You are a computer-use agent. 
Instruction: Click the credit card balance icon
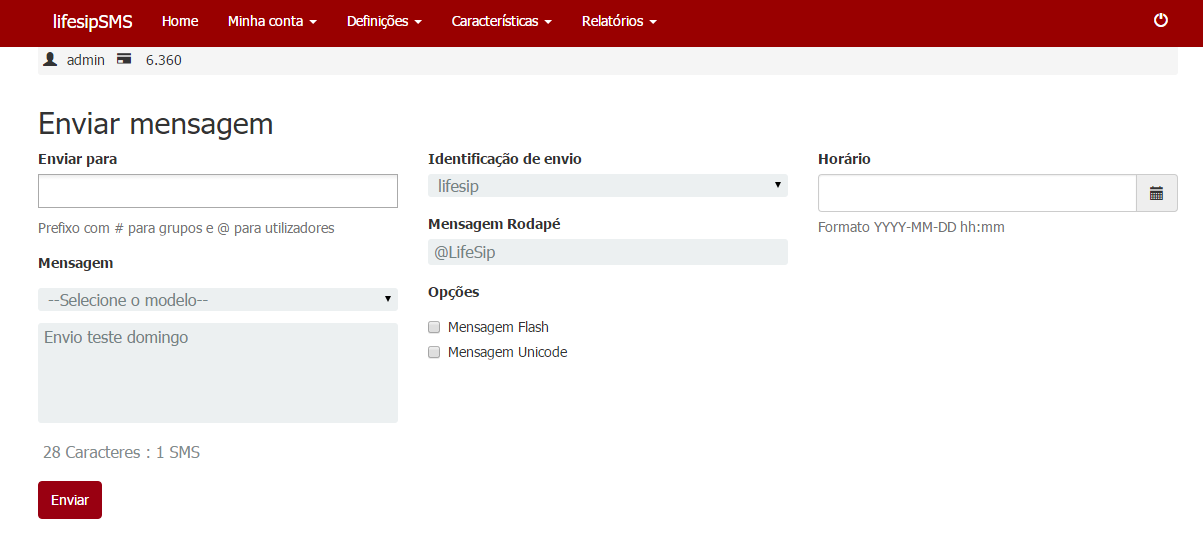tap(125, 60)
